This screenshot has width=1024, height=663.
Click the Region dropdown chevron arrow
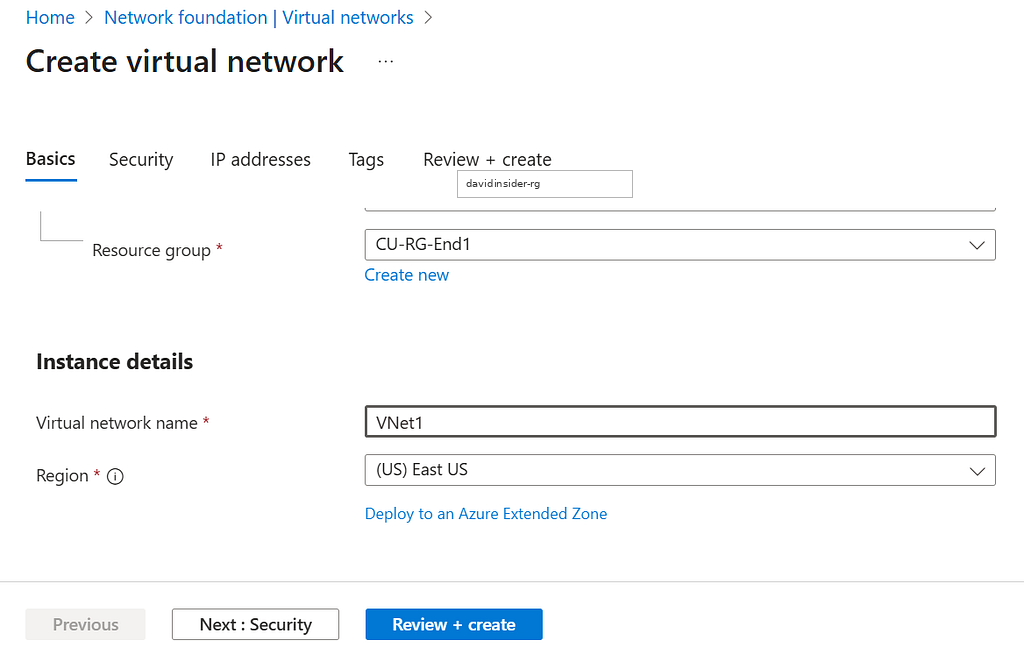point(977,471)
